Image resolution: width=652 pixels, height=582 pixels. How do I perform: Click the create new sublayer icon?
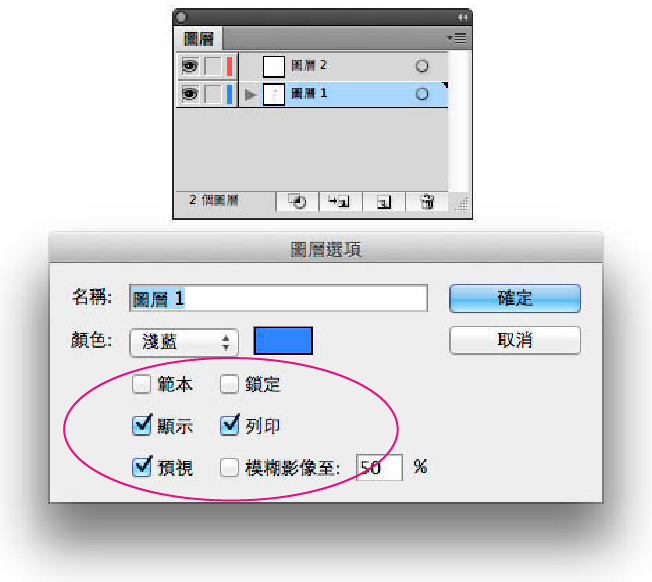[x=339, y=202]
